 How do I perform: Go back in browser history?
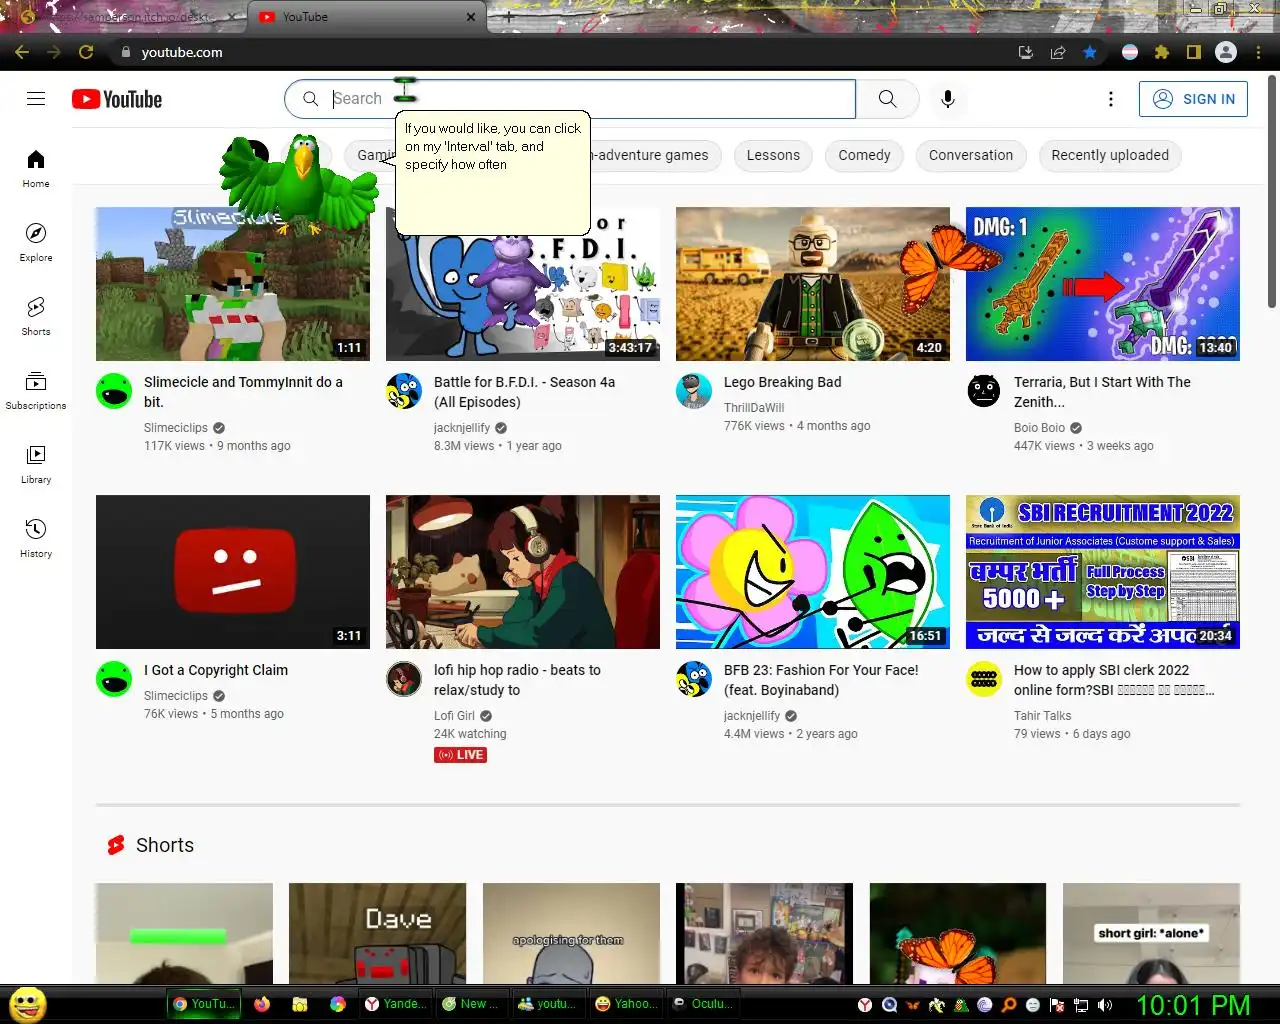point(22,52)
